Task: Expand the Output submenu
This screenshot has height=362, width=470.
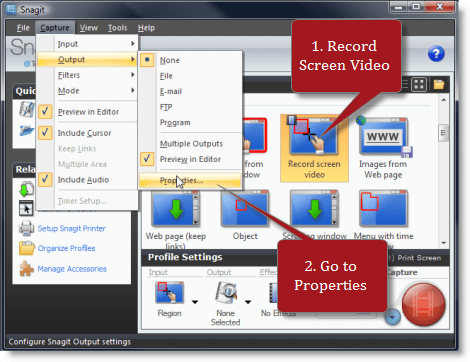Action: point(87,59)
